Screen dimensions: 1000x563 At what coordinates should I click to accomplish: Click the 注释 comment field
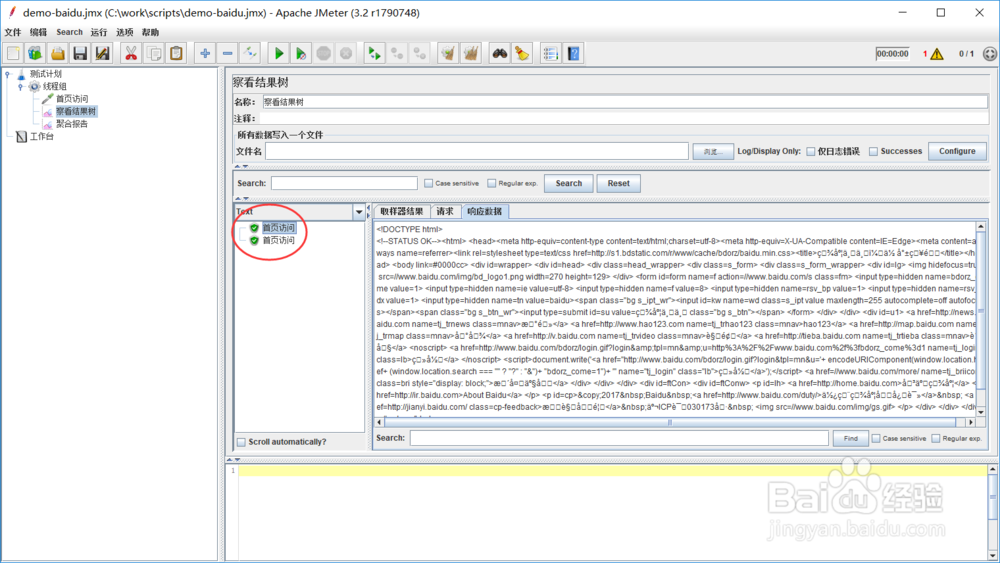(x=625, y=119)
